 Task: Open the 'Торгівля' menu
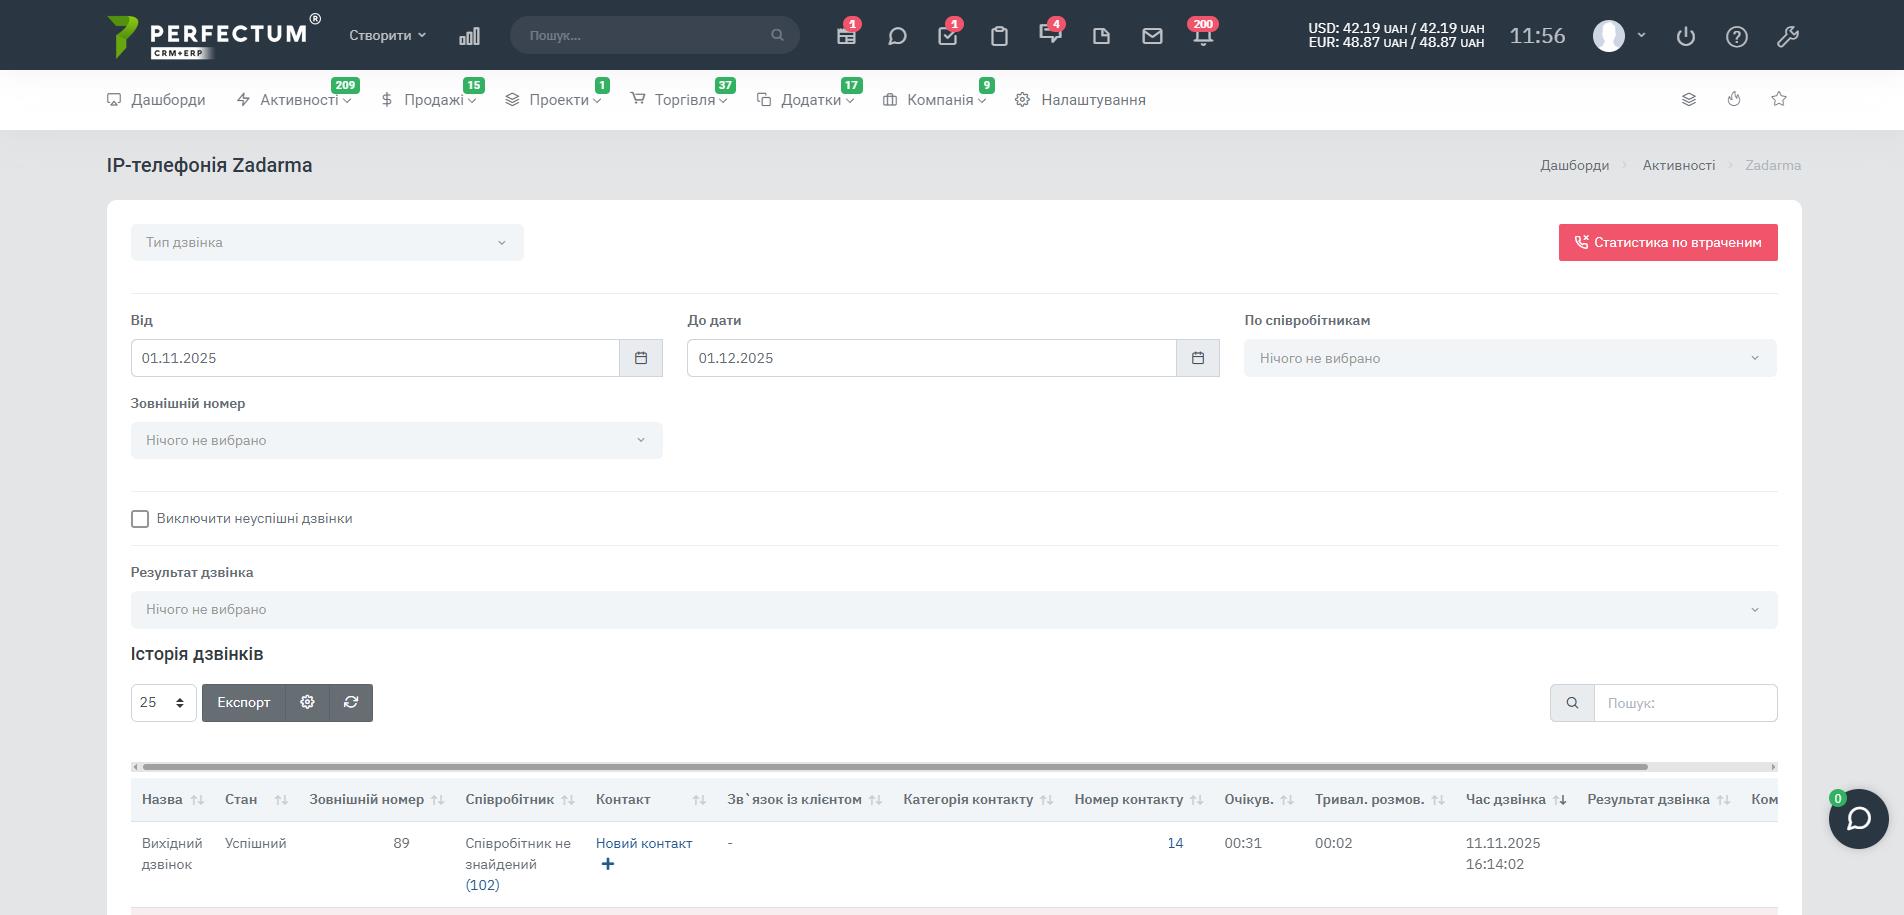pyautogui.click(x=685, y=100)
